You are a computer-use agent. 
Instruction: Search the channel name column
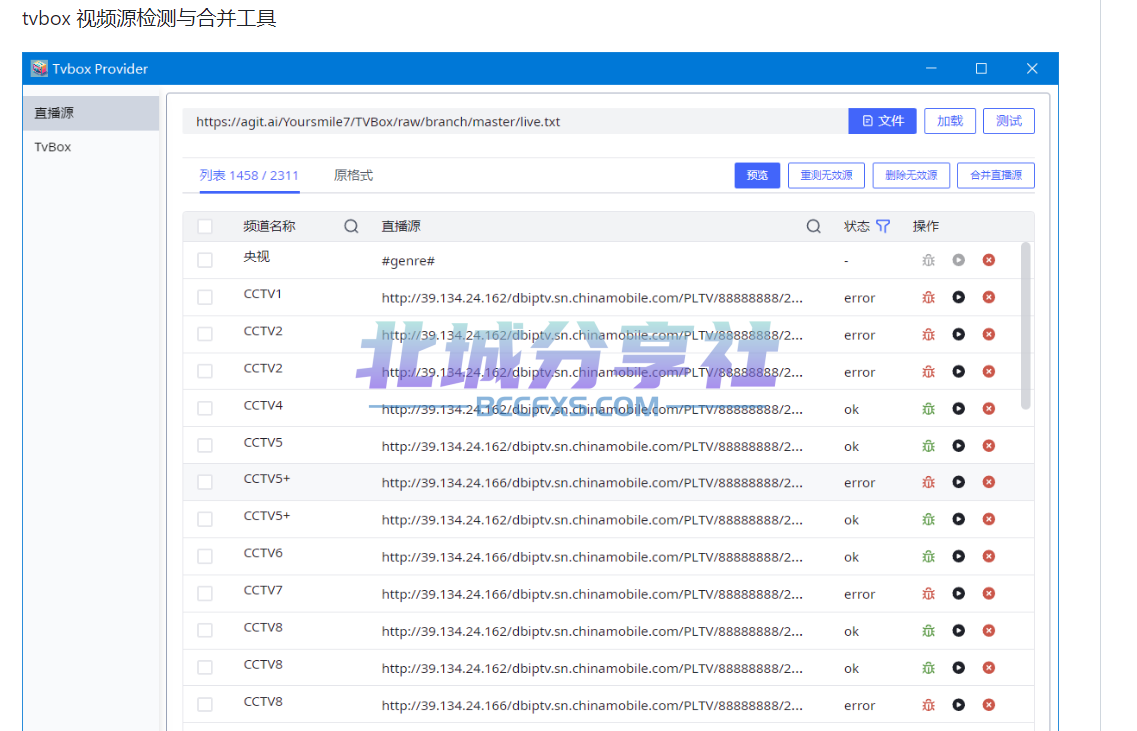(351, 226)
